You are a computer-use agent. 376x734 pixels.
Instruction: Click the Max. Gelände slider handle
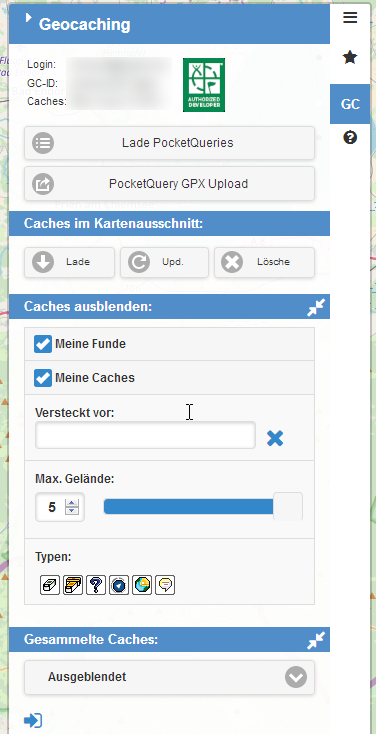(288, 506)
